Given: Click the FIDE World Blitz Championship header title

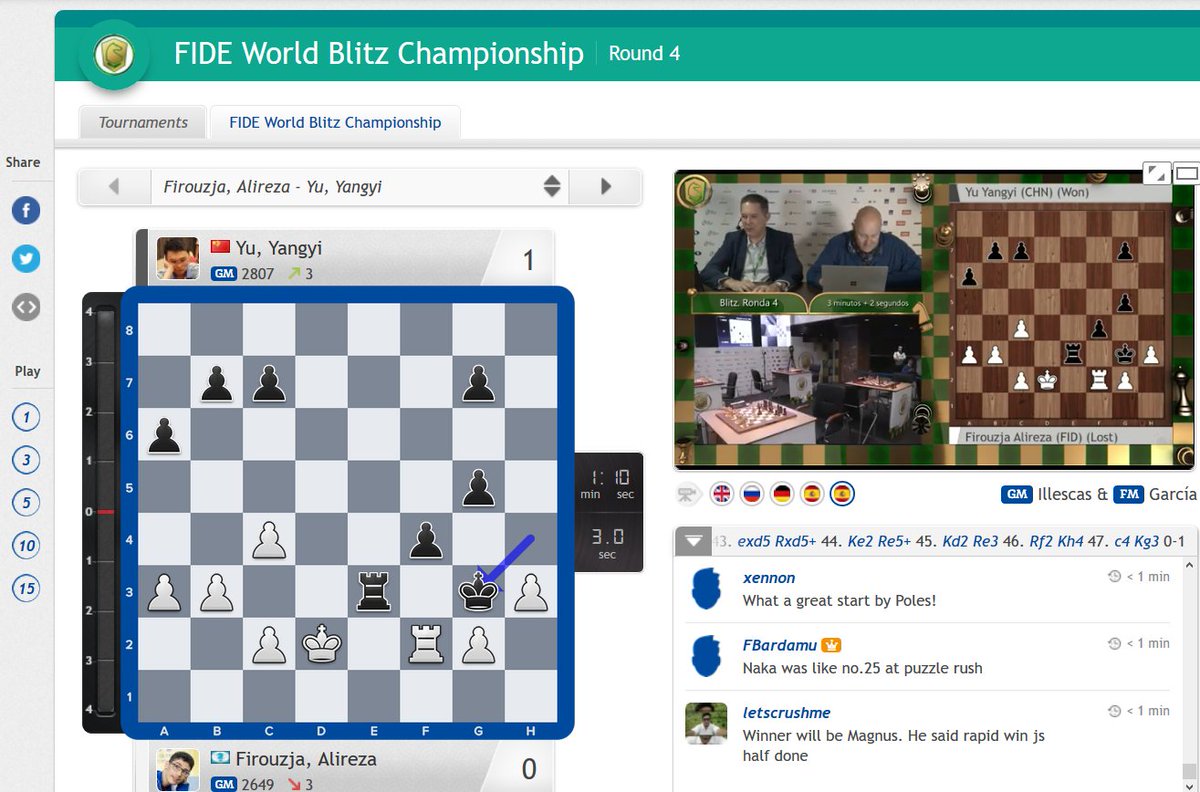Looking at the screenshot, I should point(378,53).
